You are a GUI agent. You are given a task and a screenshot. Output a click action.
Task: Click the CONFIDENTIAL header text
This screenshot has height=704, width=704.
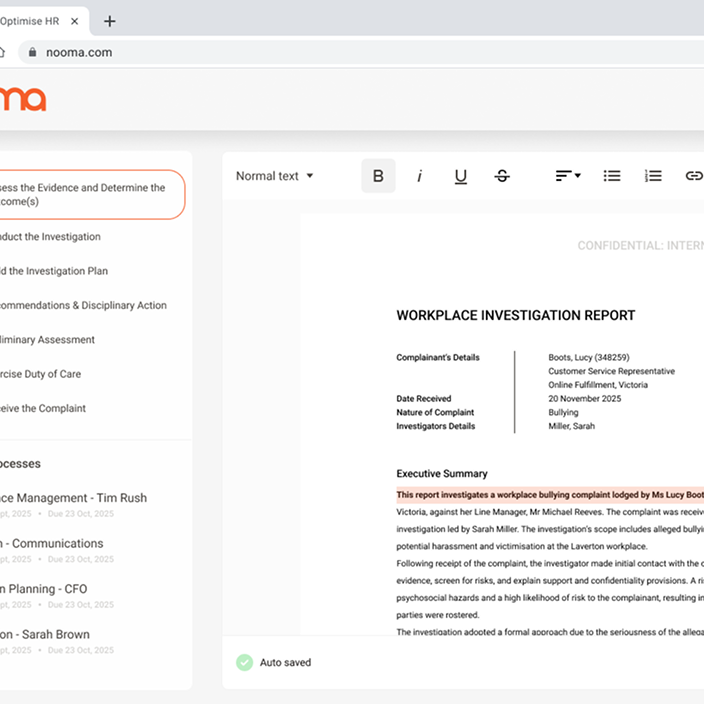coord(641,246)
